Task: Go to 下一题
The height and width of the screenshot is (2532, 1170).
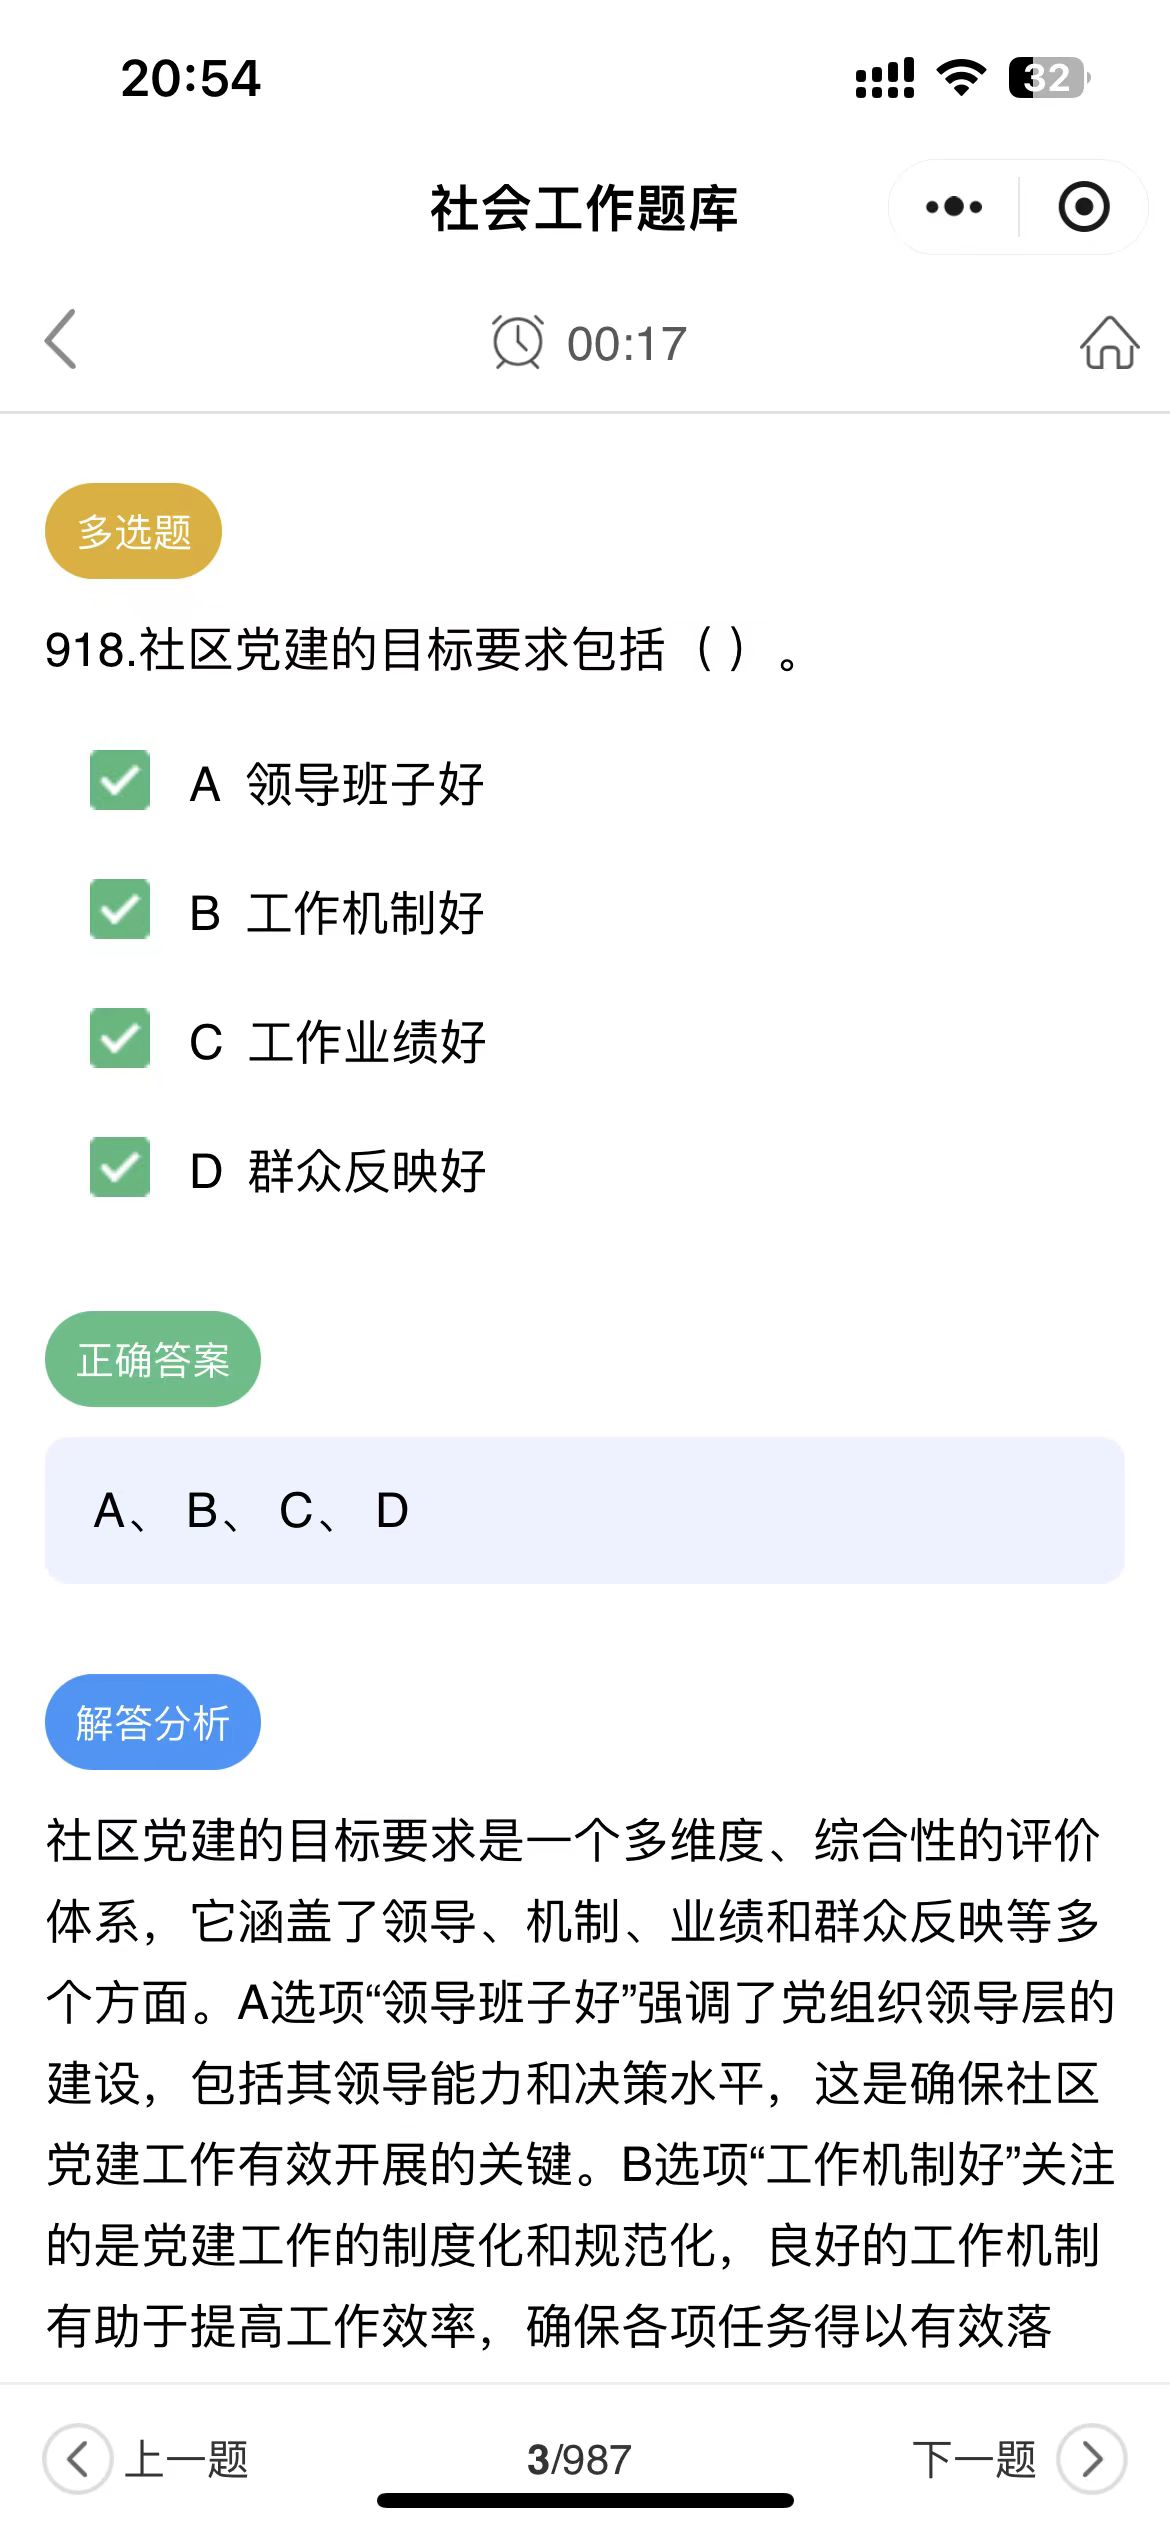Action: point(974,2459)
